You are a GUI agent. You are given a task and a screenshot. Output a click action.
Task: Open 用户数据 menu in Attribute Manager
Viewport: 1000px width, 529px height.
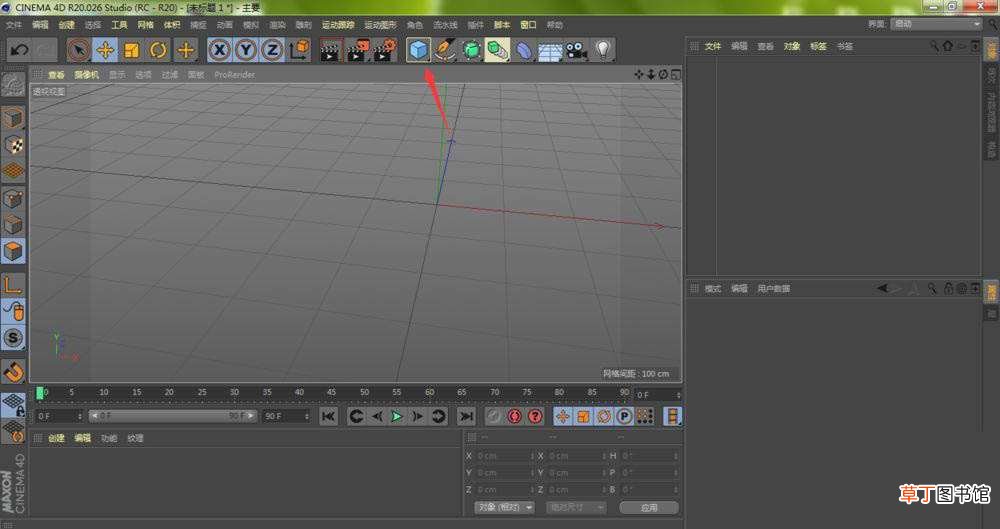[x=774, y=289]
